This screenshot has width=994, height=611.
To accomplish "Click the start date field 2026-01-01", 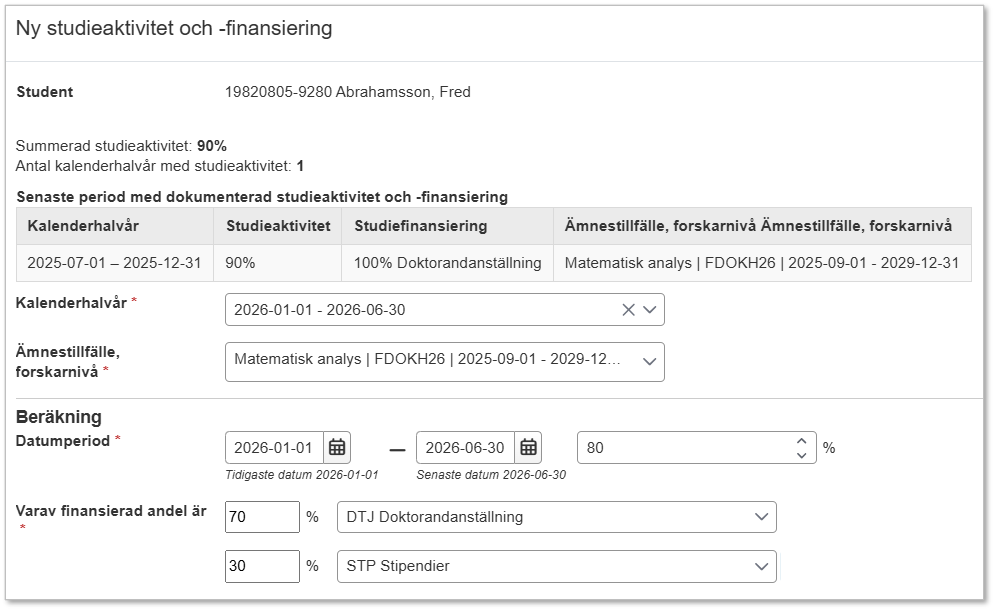I will [274, 447].
